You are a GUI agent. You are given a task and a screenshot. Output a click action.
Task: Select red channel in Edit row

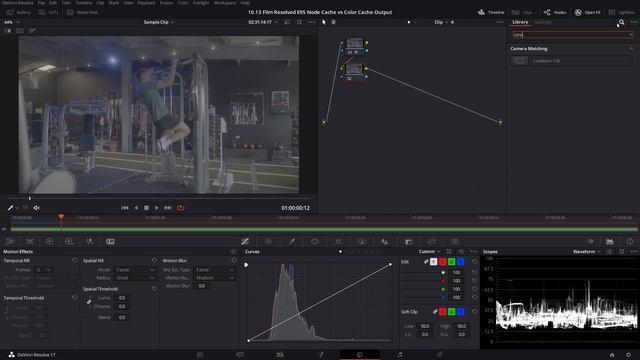pyautogui.click(x=442, y=262)
